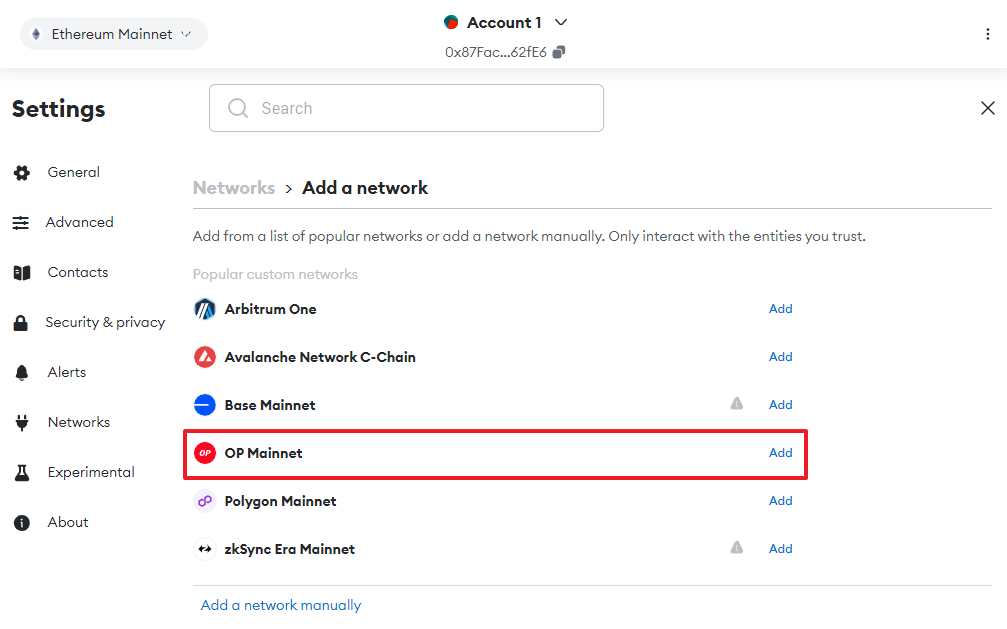Select the Alerts bell icon
This screenshot has width=1007, height=629.
21,372
